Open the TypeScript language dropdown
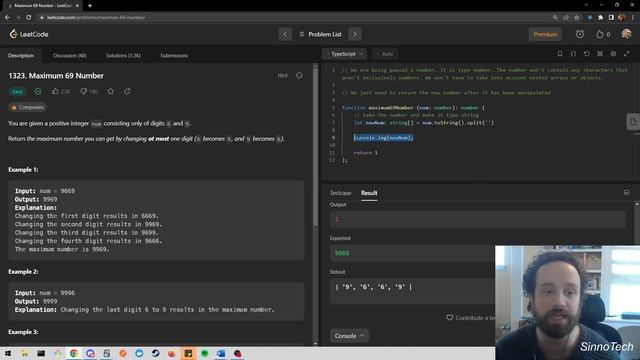The width and height of the screenshot is (640, 360). click(344, 54)
